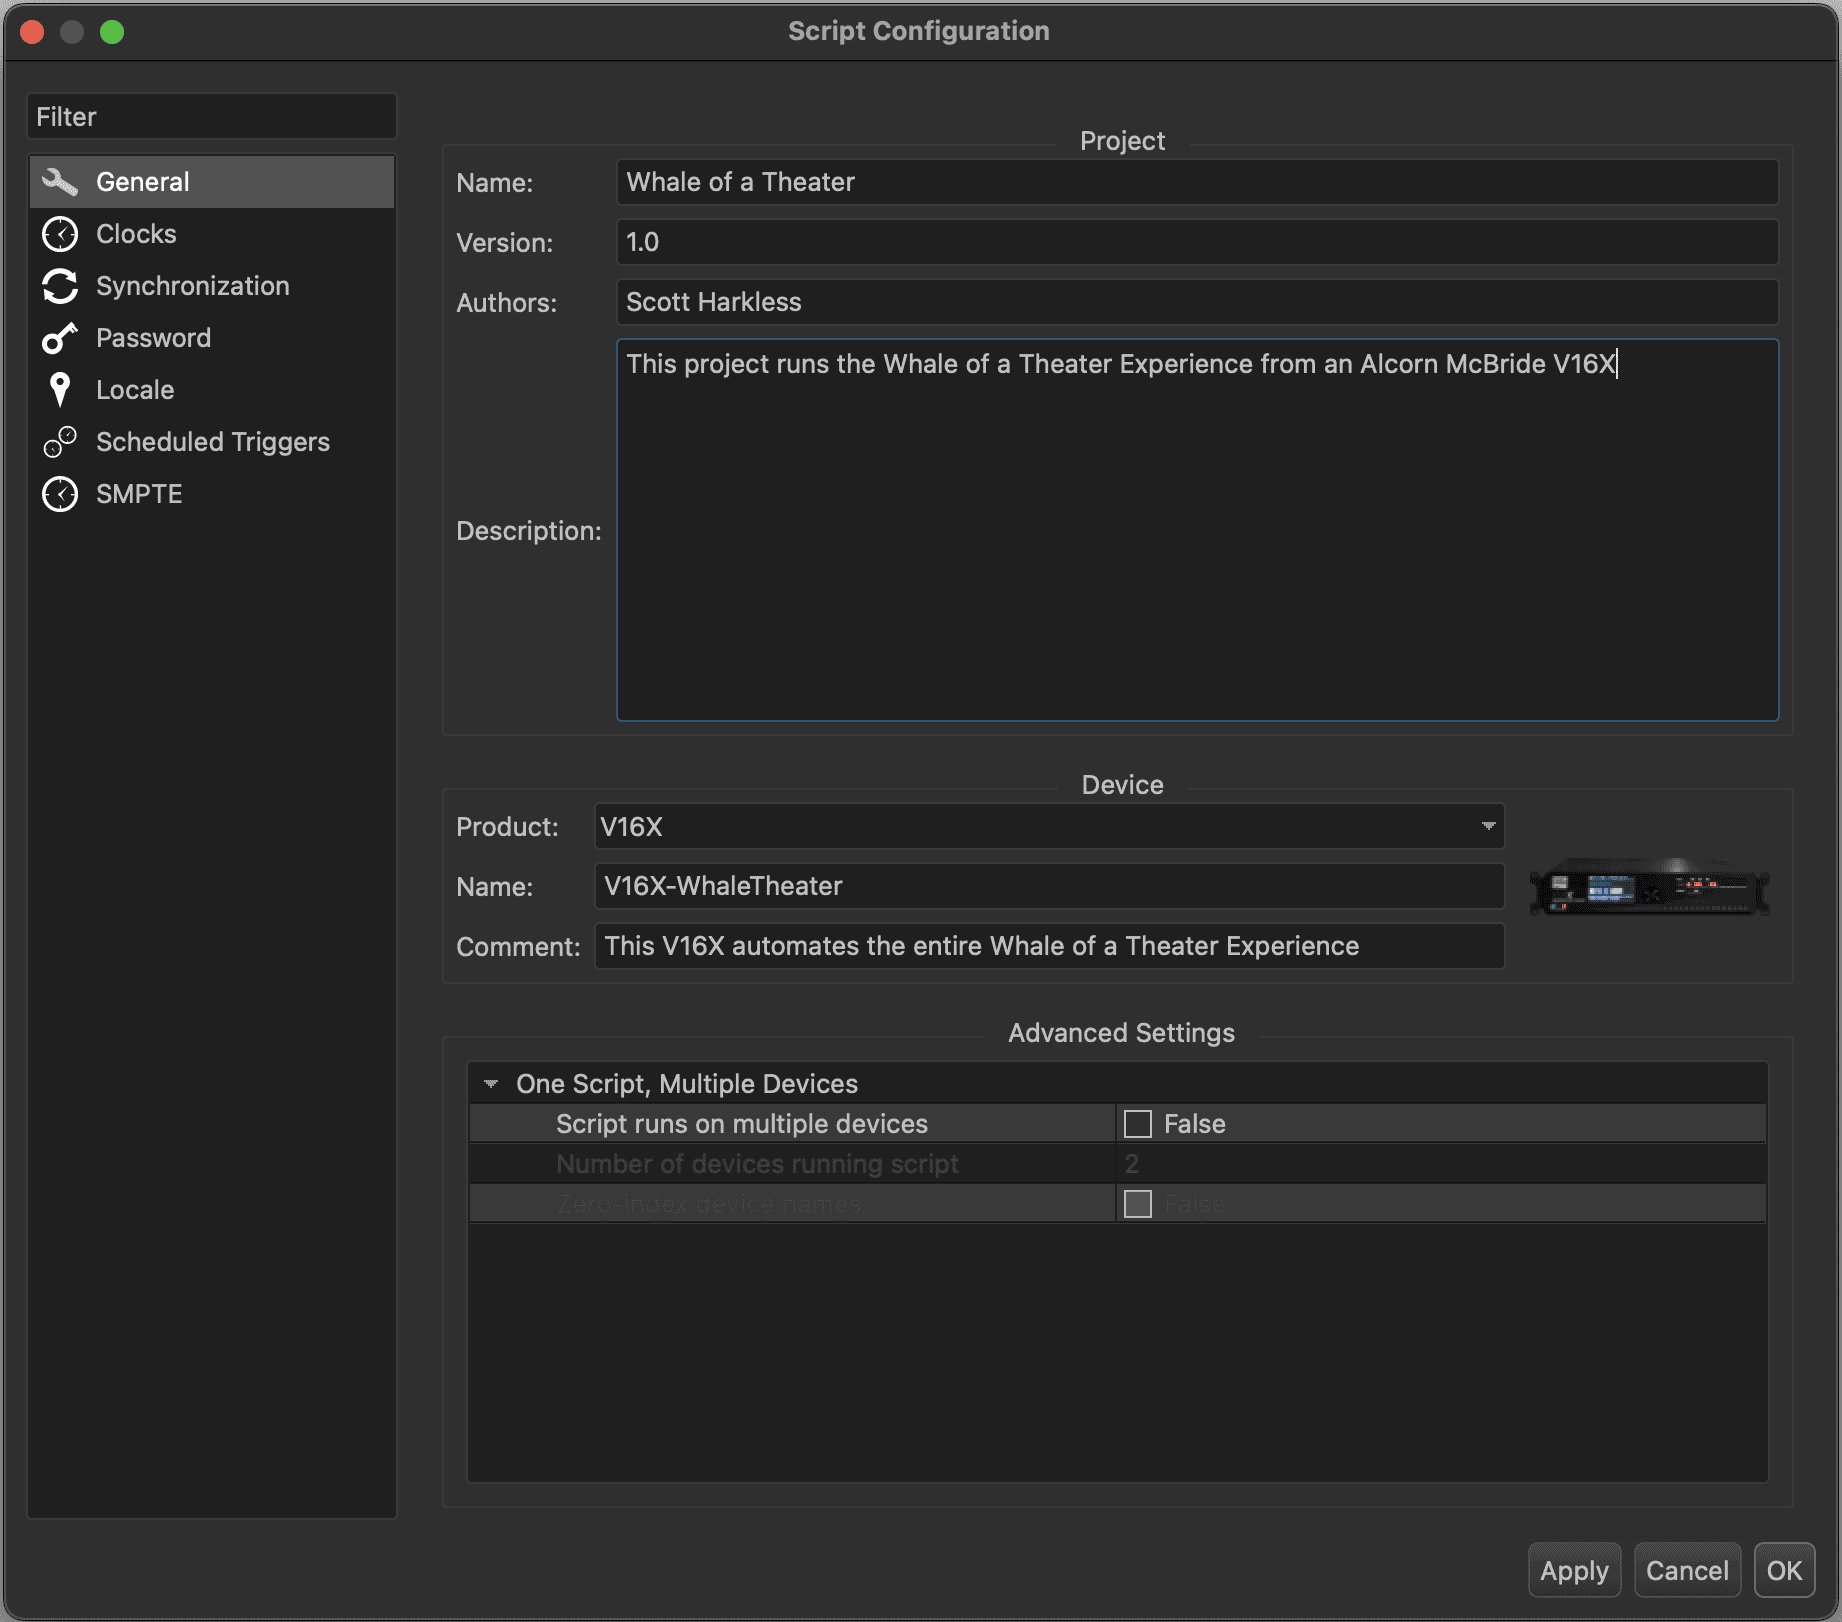This screenshot has width=1842, height=1622.
Task: Switch to the Synchronization settings page
Action: tap(192, 286)
